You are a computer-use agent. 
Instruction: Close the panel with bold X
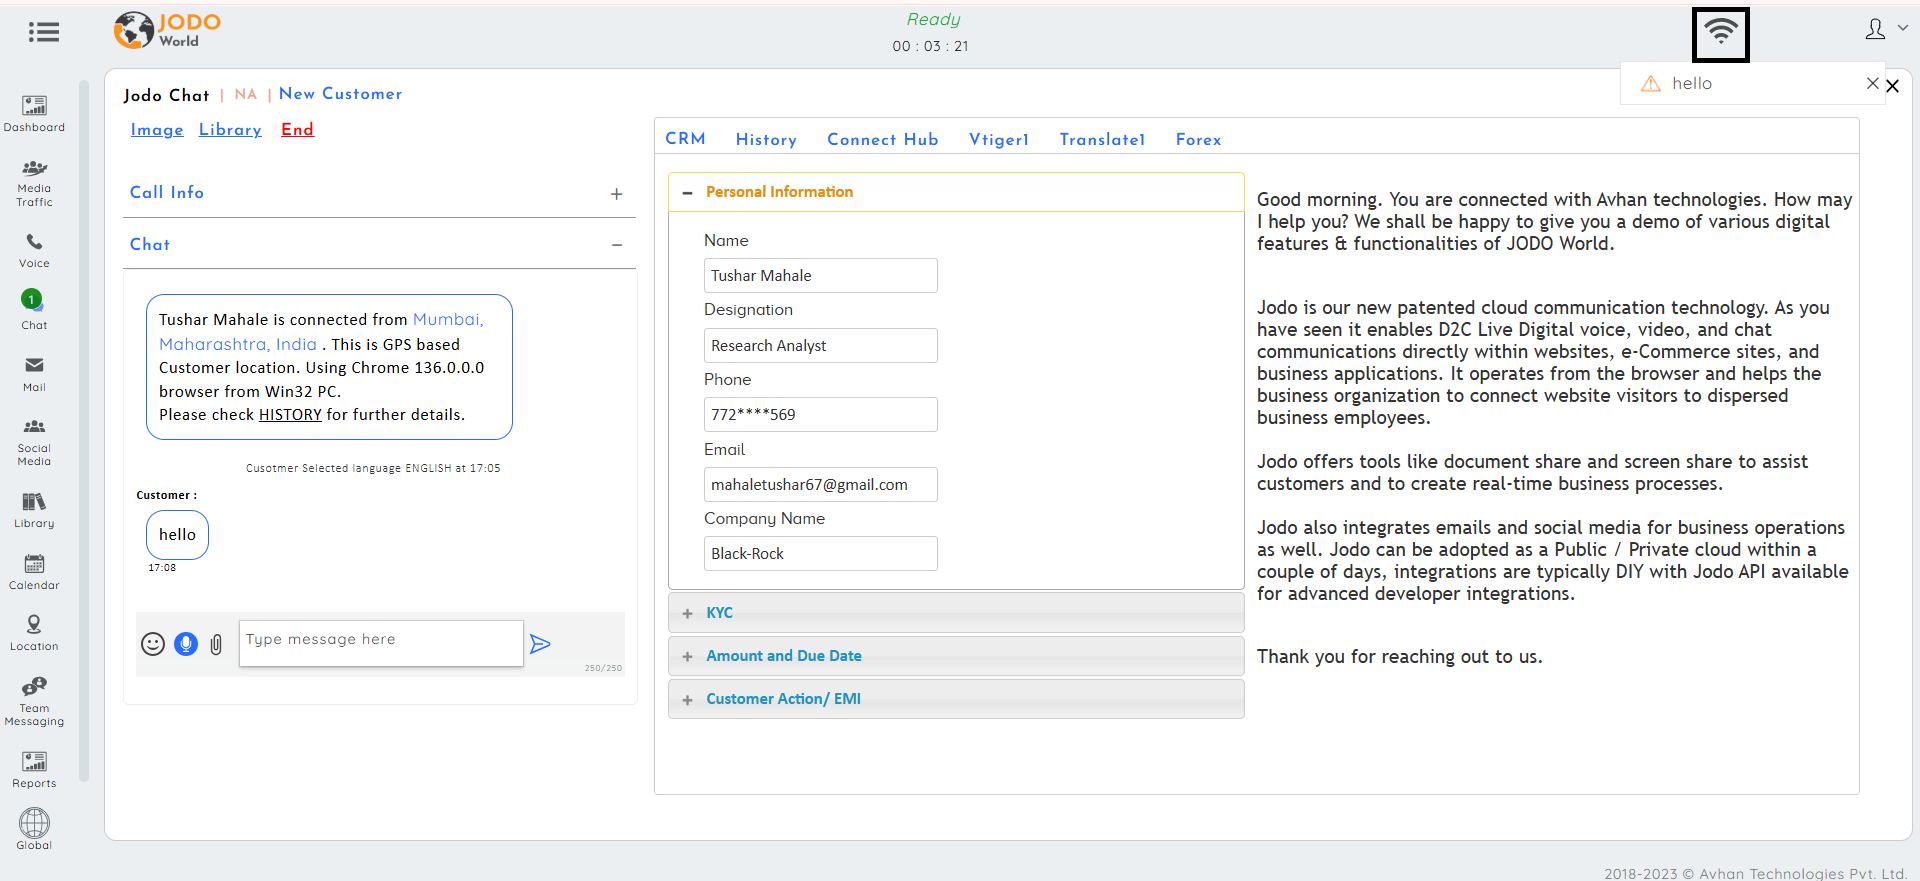(x=1892, y=86)
